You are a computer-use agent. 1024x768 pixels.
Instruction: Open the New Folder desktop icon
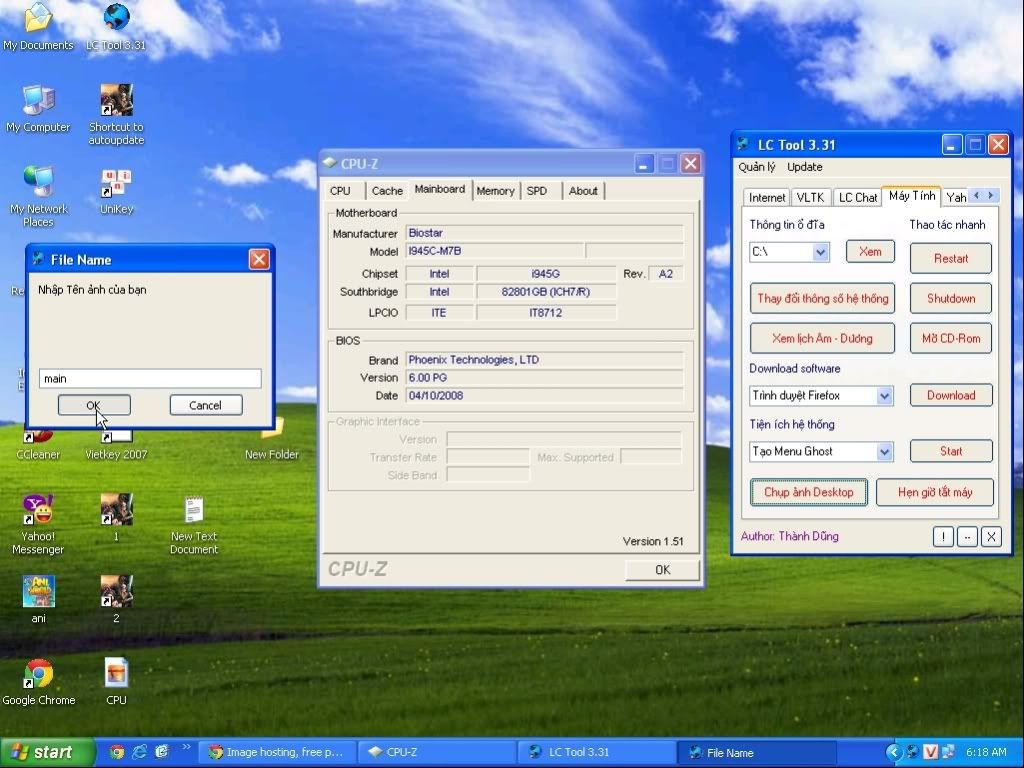tap(272, 441)
